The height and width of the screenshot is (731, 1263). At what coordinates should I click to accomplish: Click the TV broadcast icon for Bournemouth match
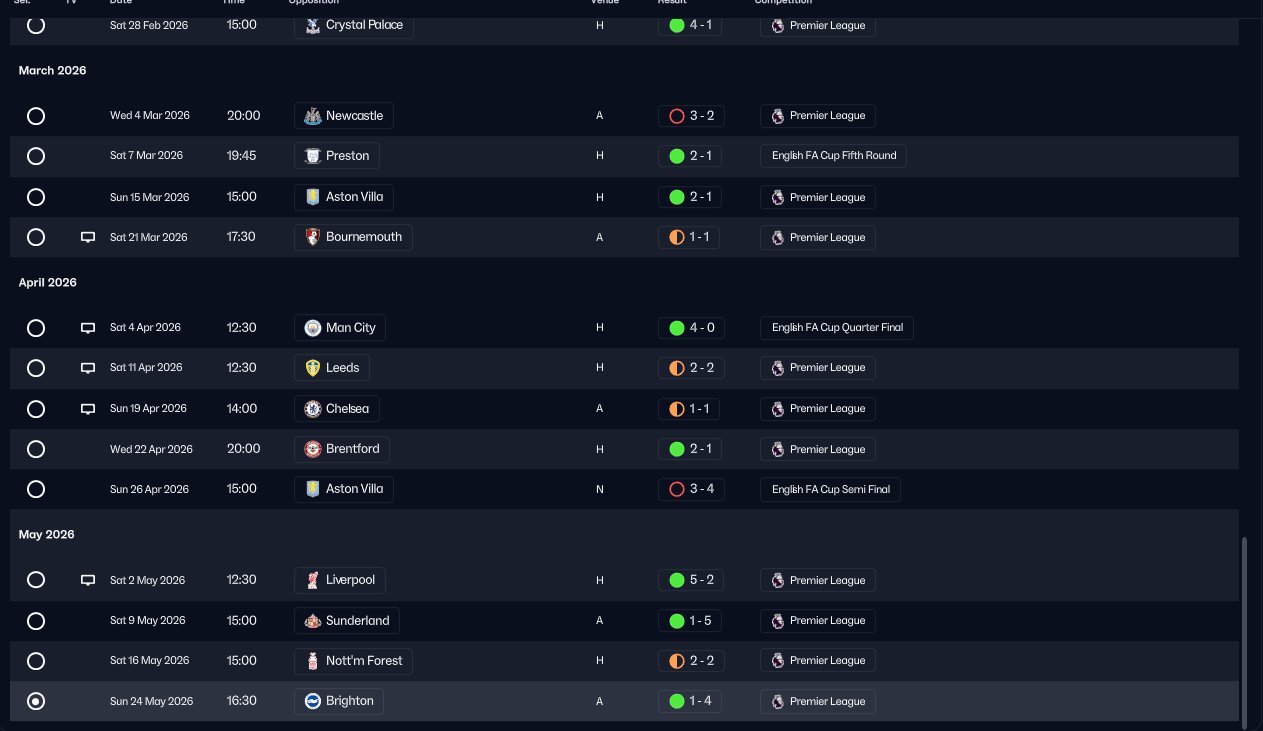pyautogui.click(x=88, y=237)
